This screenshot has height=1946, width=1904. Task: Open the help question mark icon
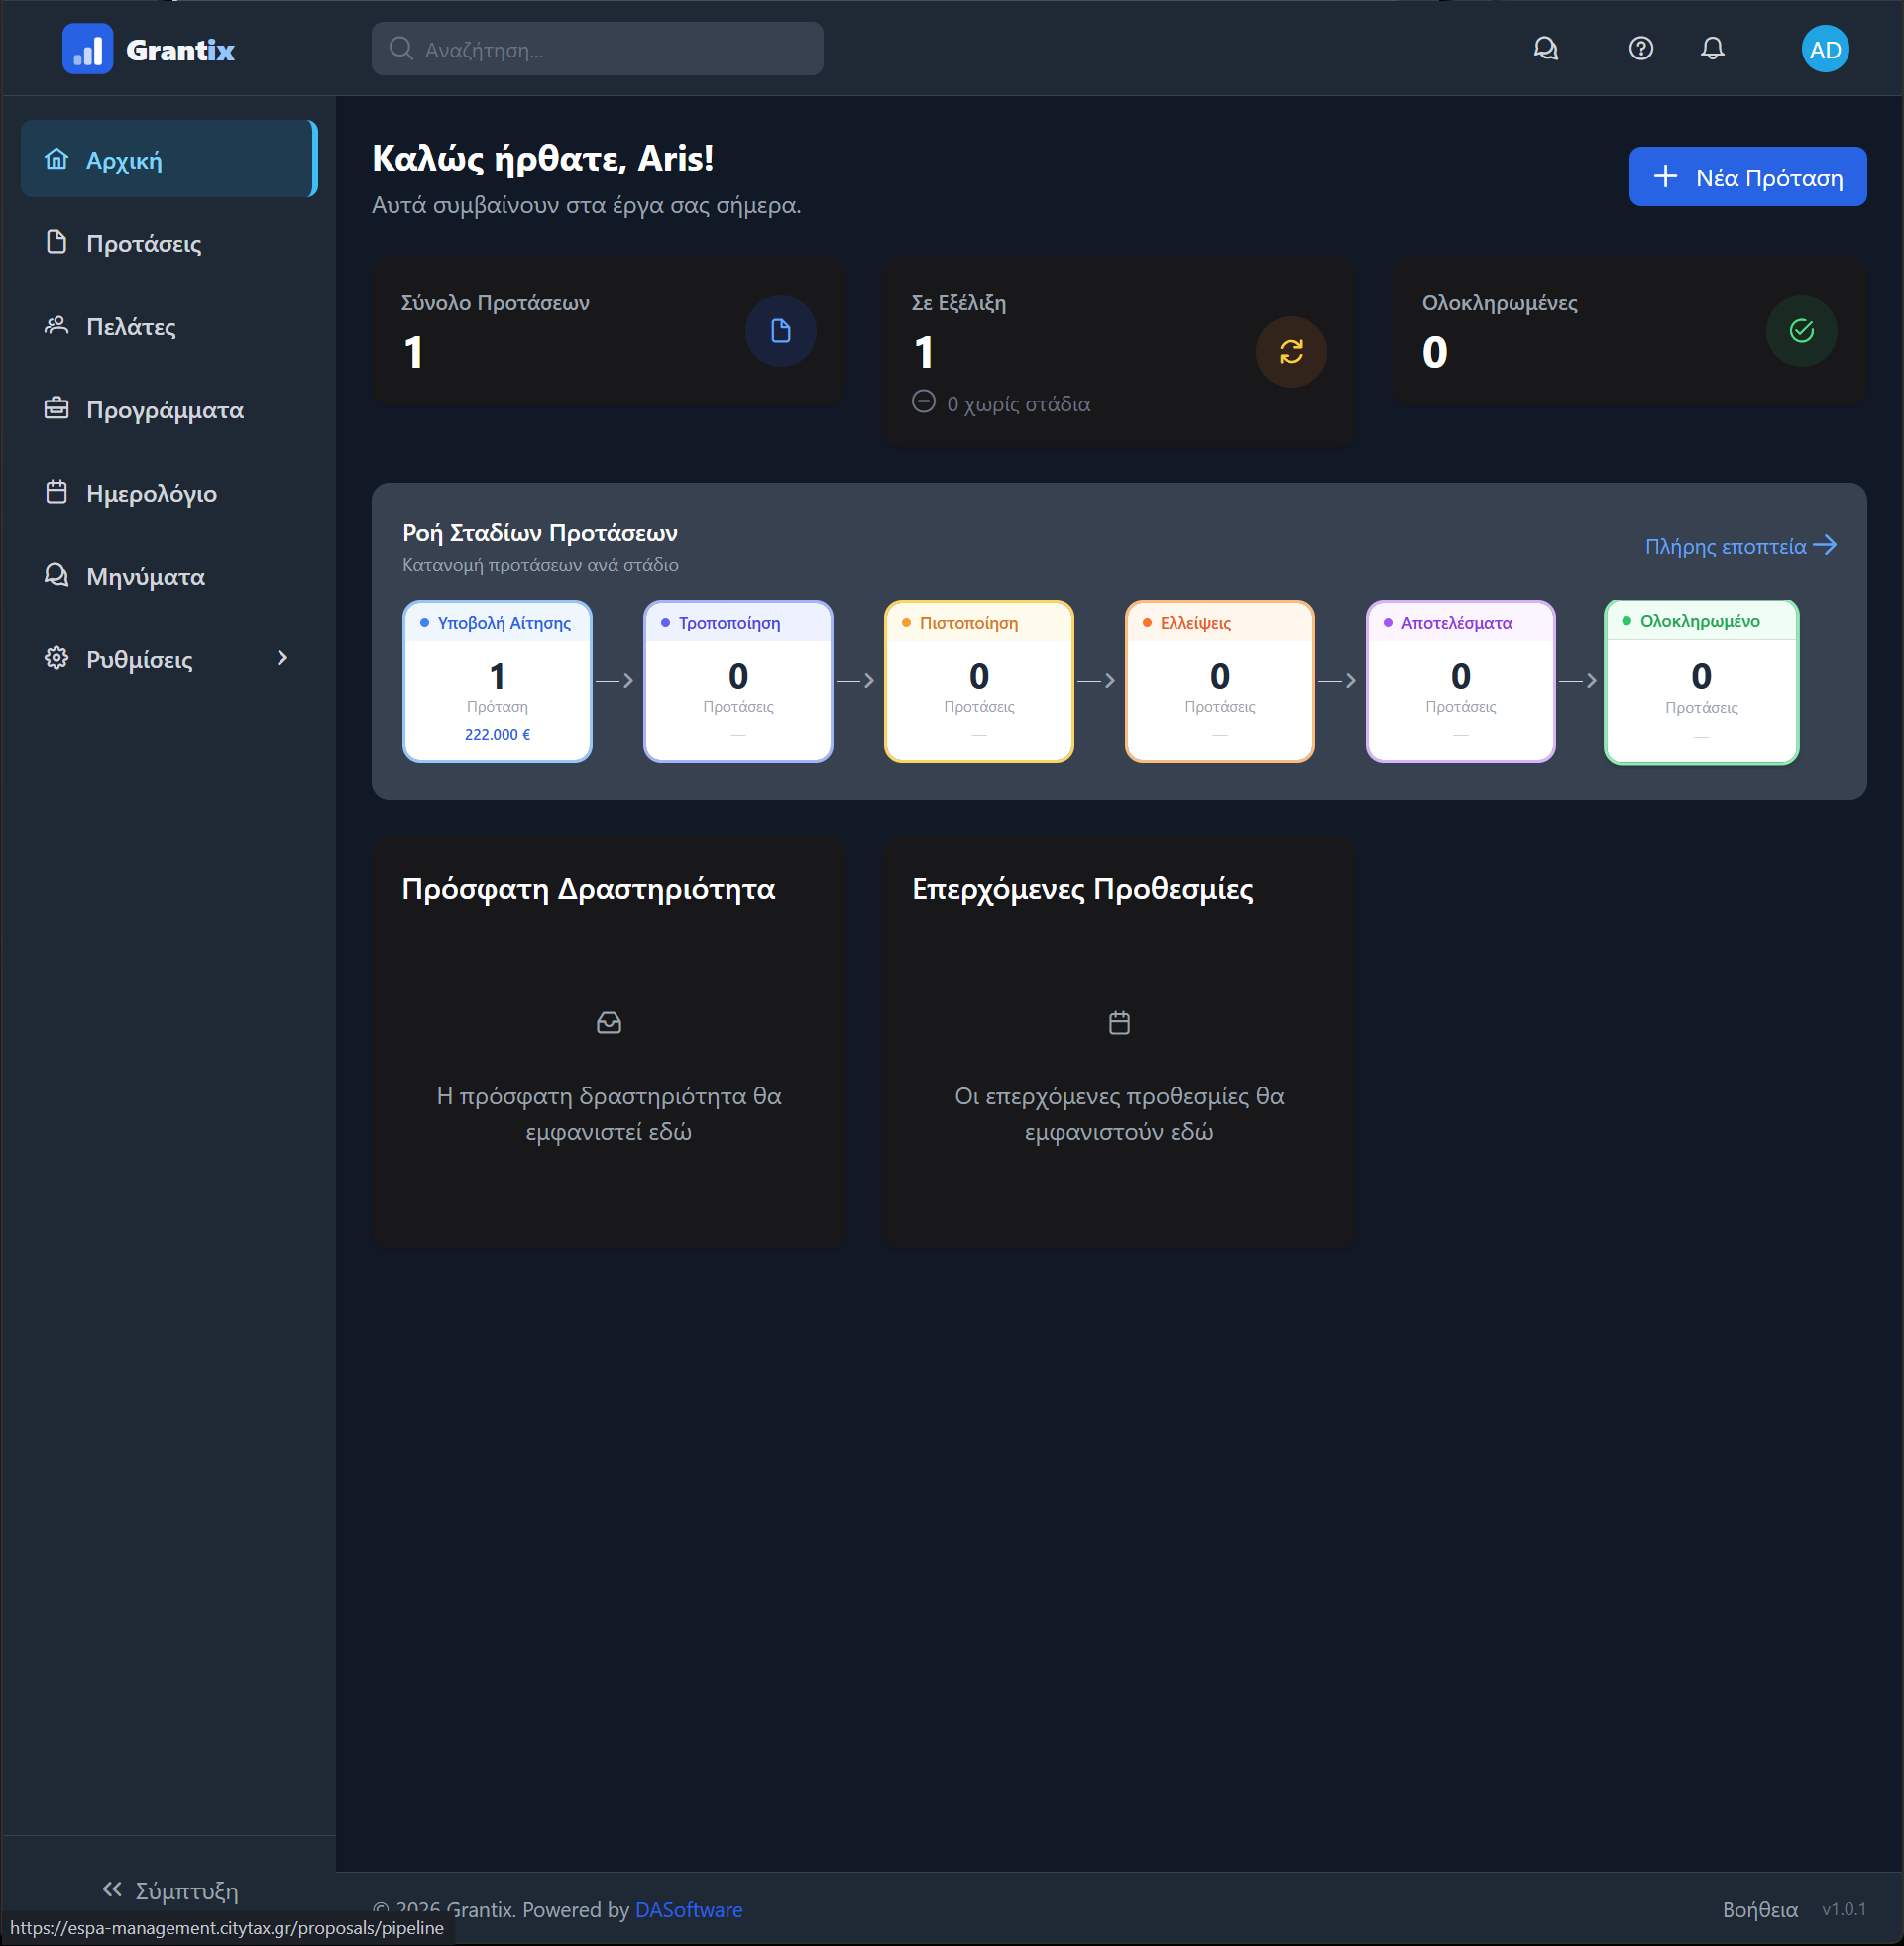[1641, 49]
